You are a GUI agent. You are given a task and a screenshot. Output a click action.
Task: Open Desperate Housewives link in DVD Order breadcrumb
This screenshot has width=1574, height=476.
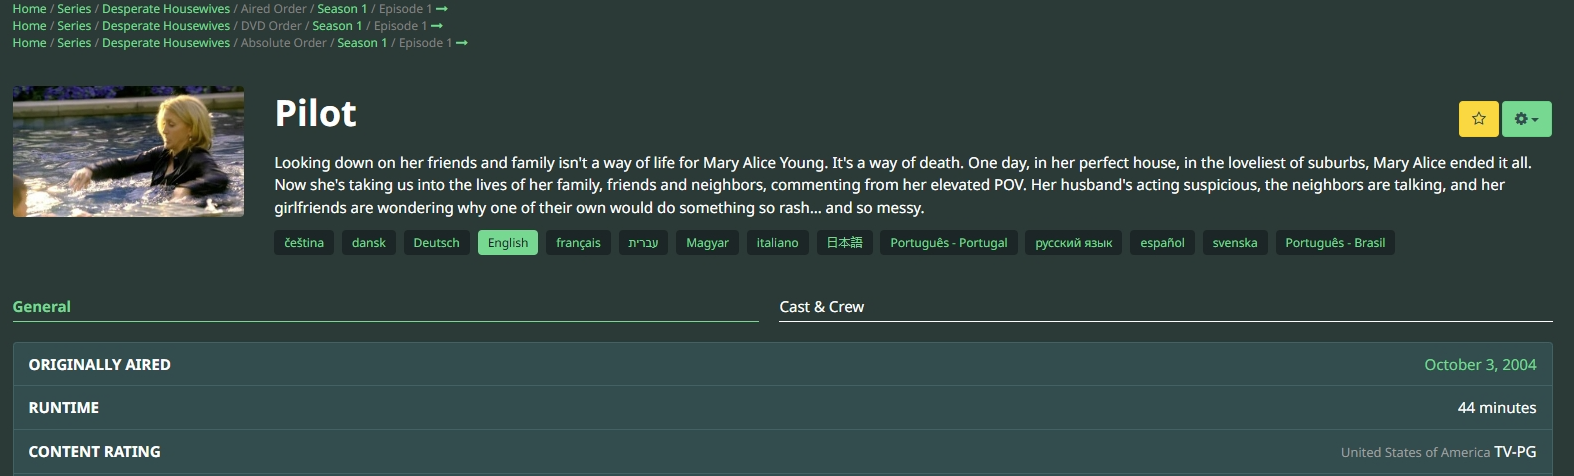[x=166, y=26]
